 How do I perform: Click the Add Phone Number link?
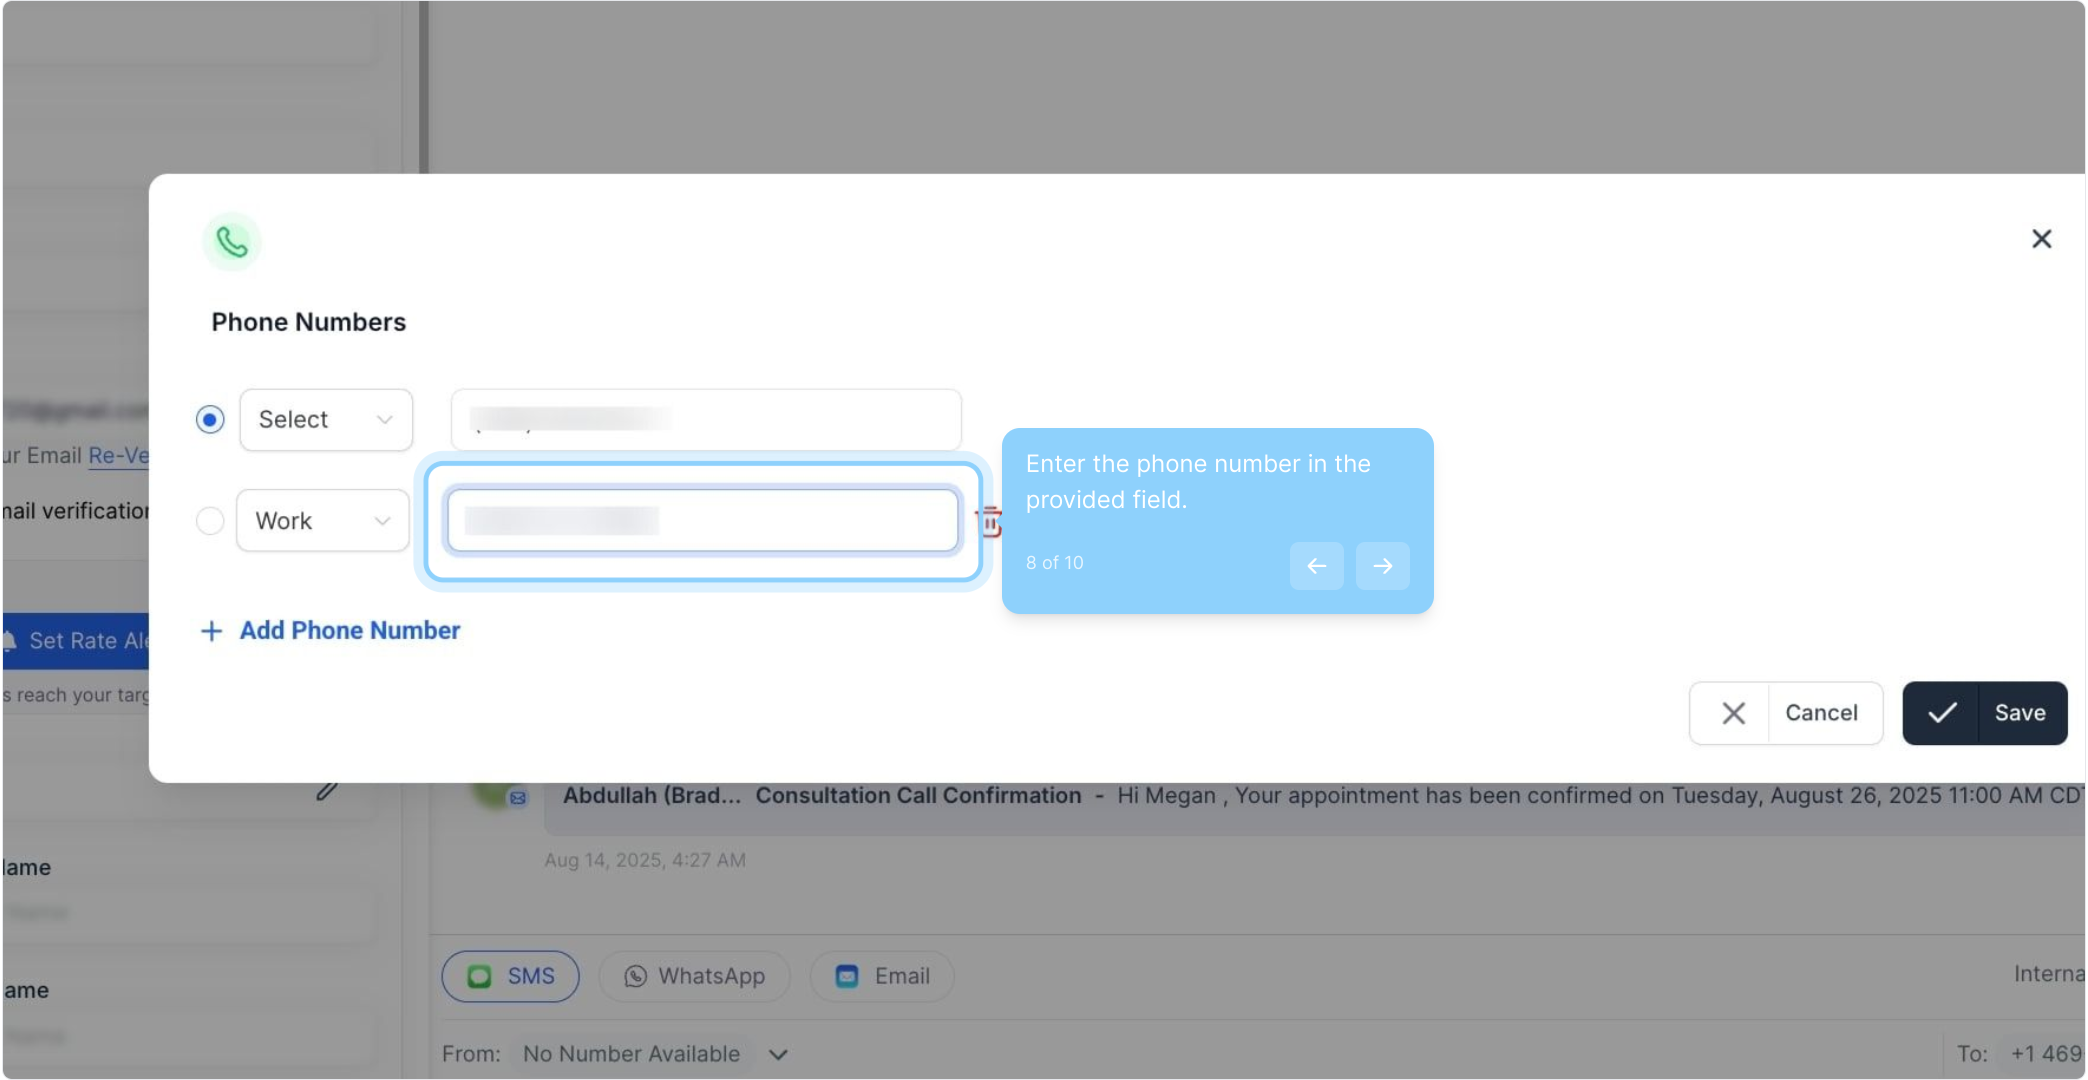click(349, 631)
